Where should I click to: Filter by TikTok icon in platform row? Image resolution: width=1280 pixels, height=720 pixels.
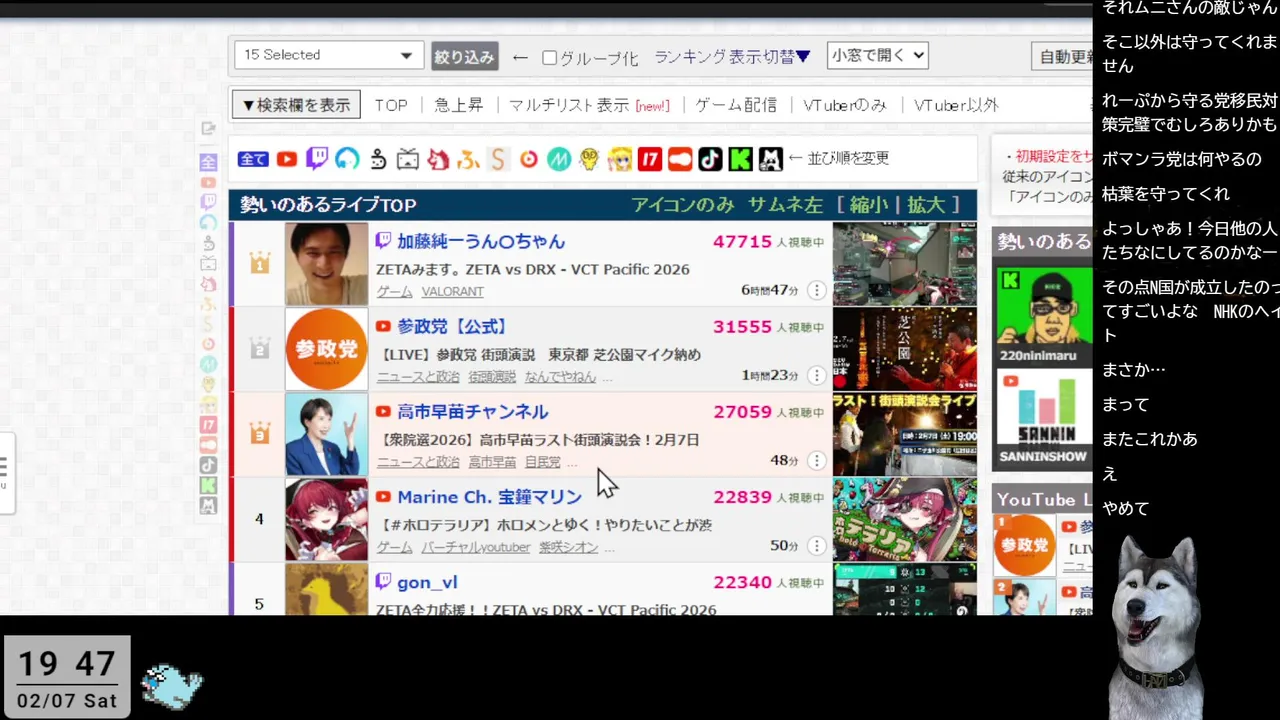[710, 158]
